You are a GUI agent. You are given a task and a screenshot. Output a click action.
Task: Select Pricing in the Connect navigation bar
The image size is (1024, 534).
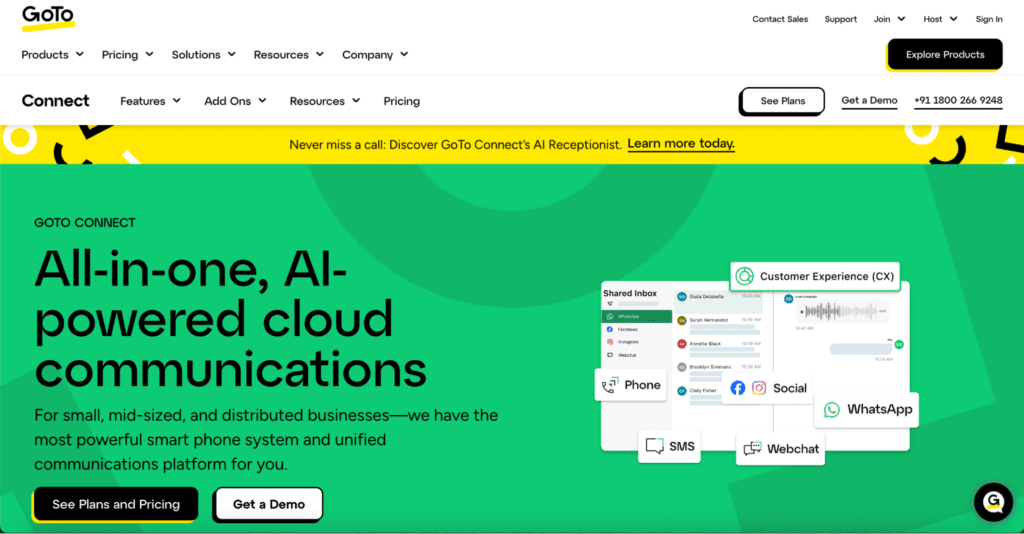coord(401,101)
